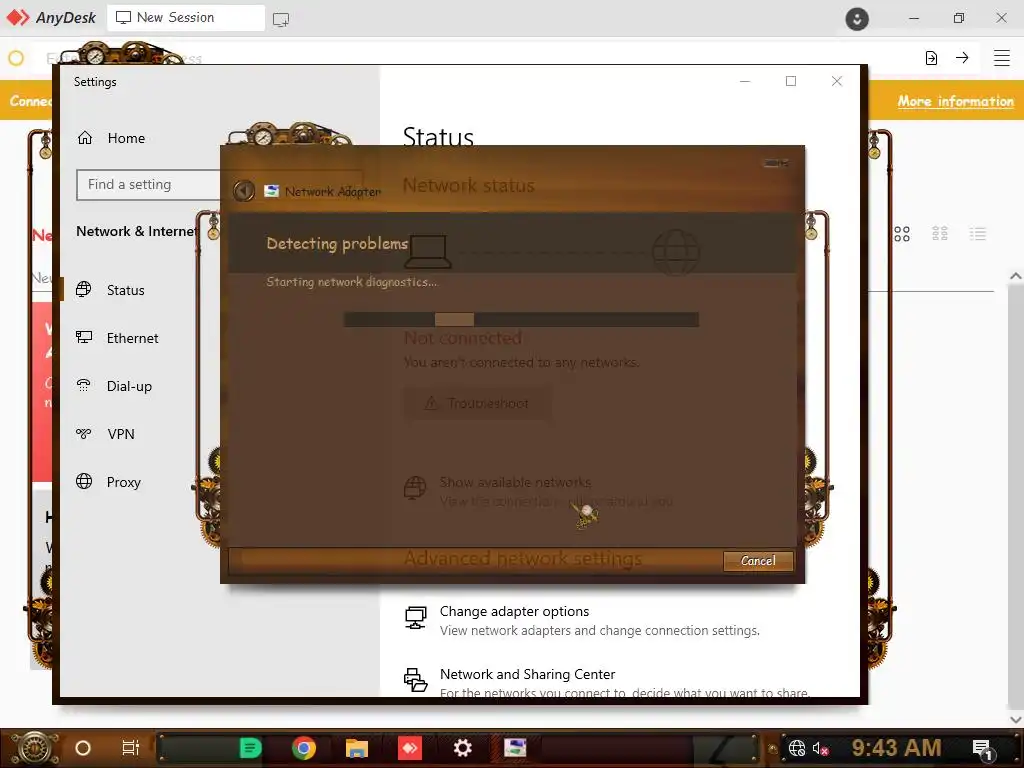The image size is (1024, 768).
Task: Switch AnyDesk to list view
Action: (978, 234)
